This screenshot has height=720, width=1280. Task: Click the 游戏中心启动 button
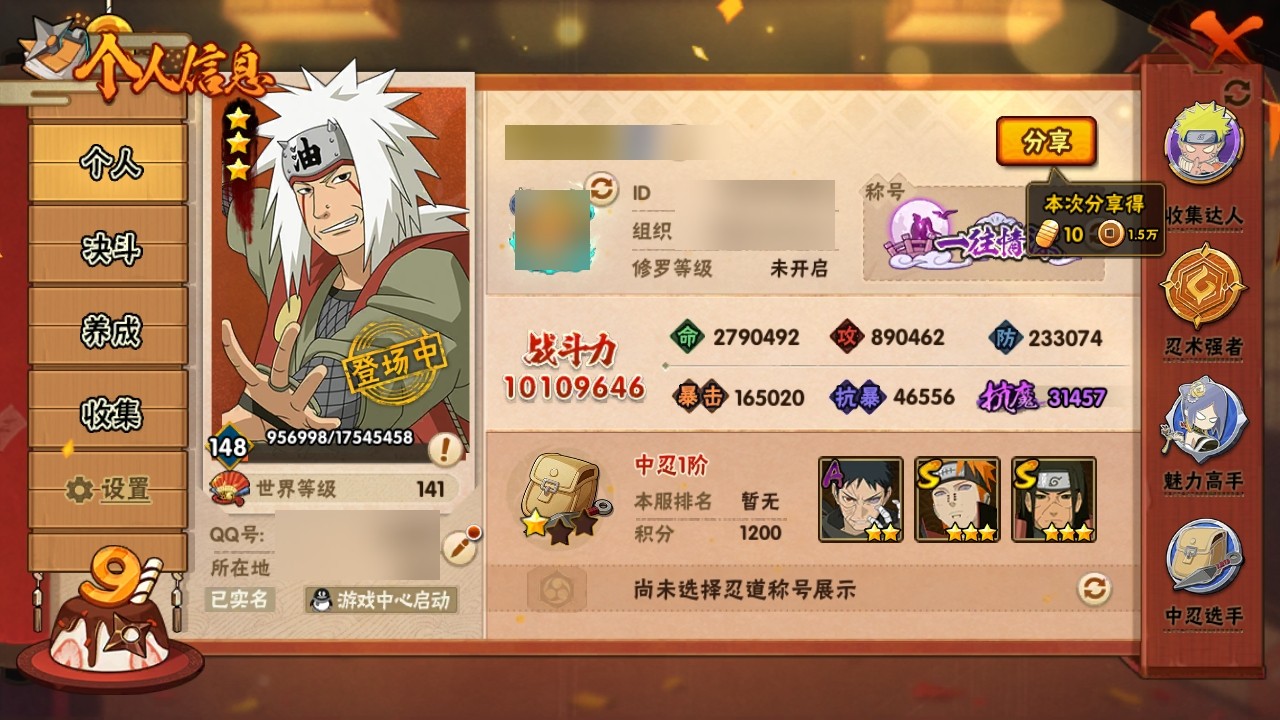[381, 600]
